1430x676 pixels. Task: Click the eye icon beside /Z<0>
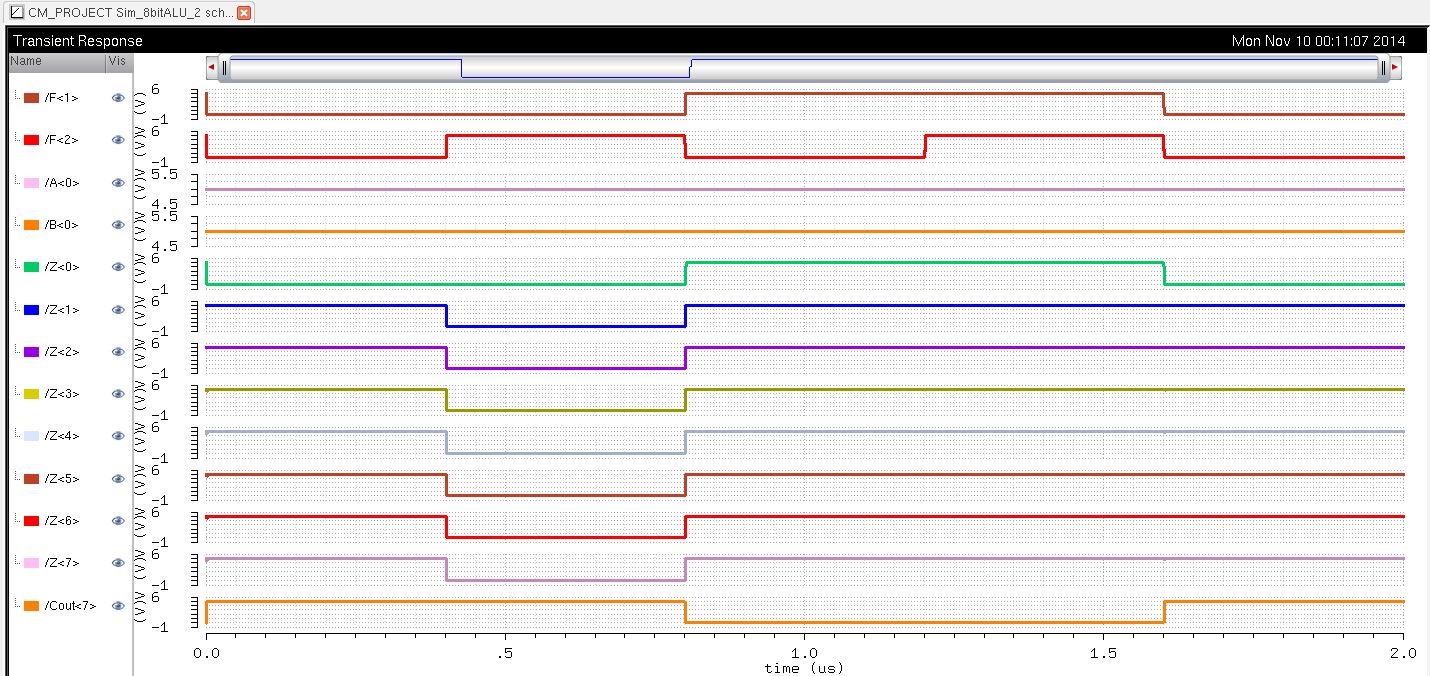[118, 267]
